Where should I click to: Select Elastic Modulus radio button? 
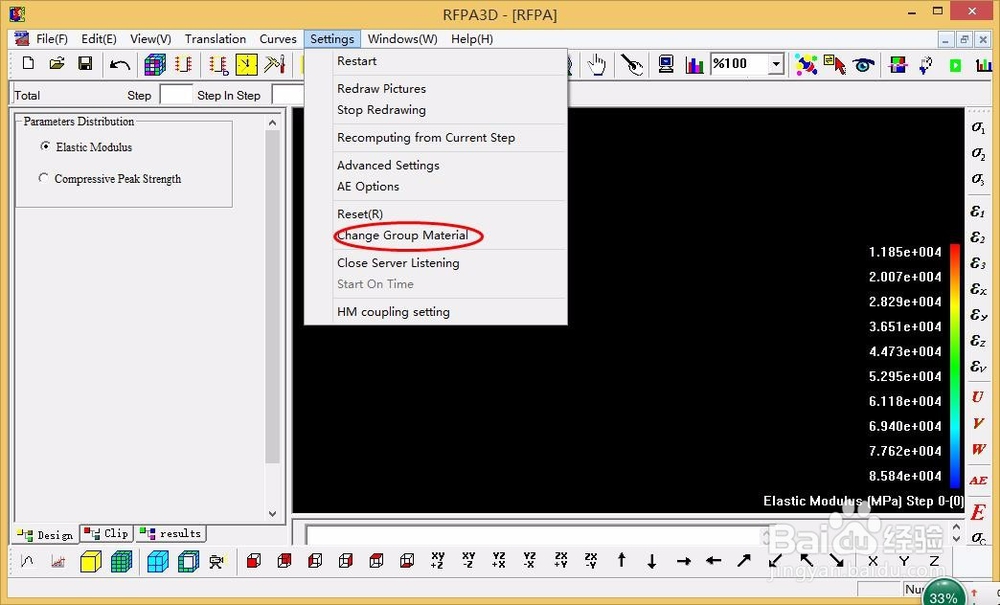45,147
